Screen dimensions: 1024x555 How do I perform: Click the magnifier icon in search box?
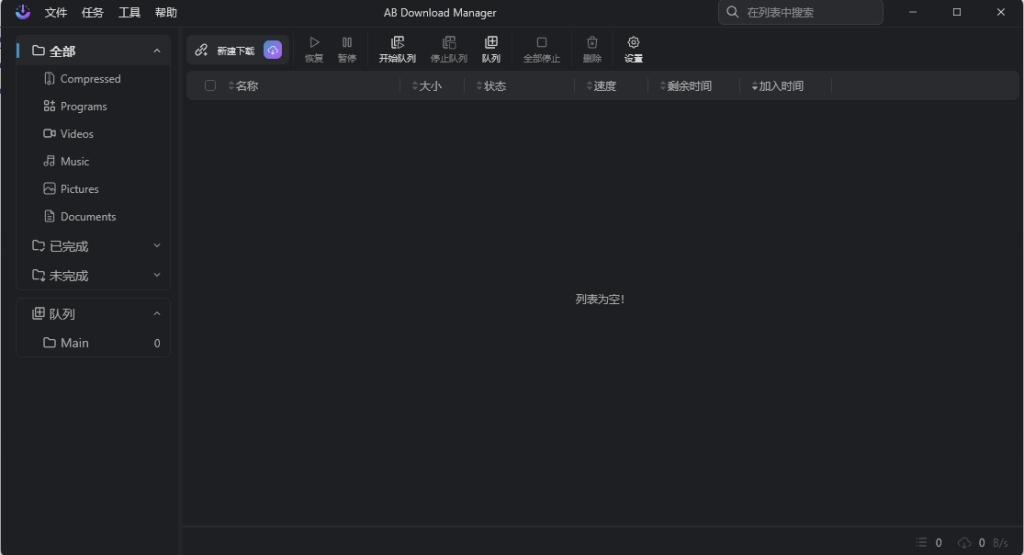pos(732,12)
